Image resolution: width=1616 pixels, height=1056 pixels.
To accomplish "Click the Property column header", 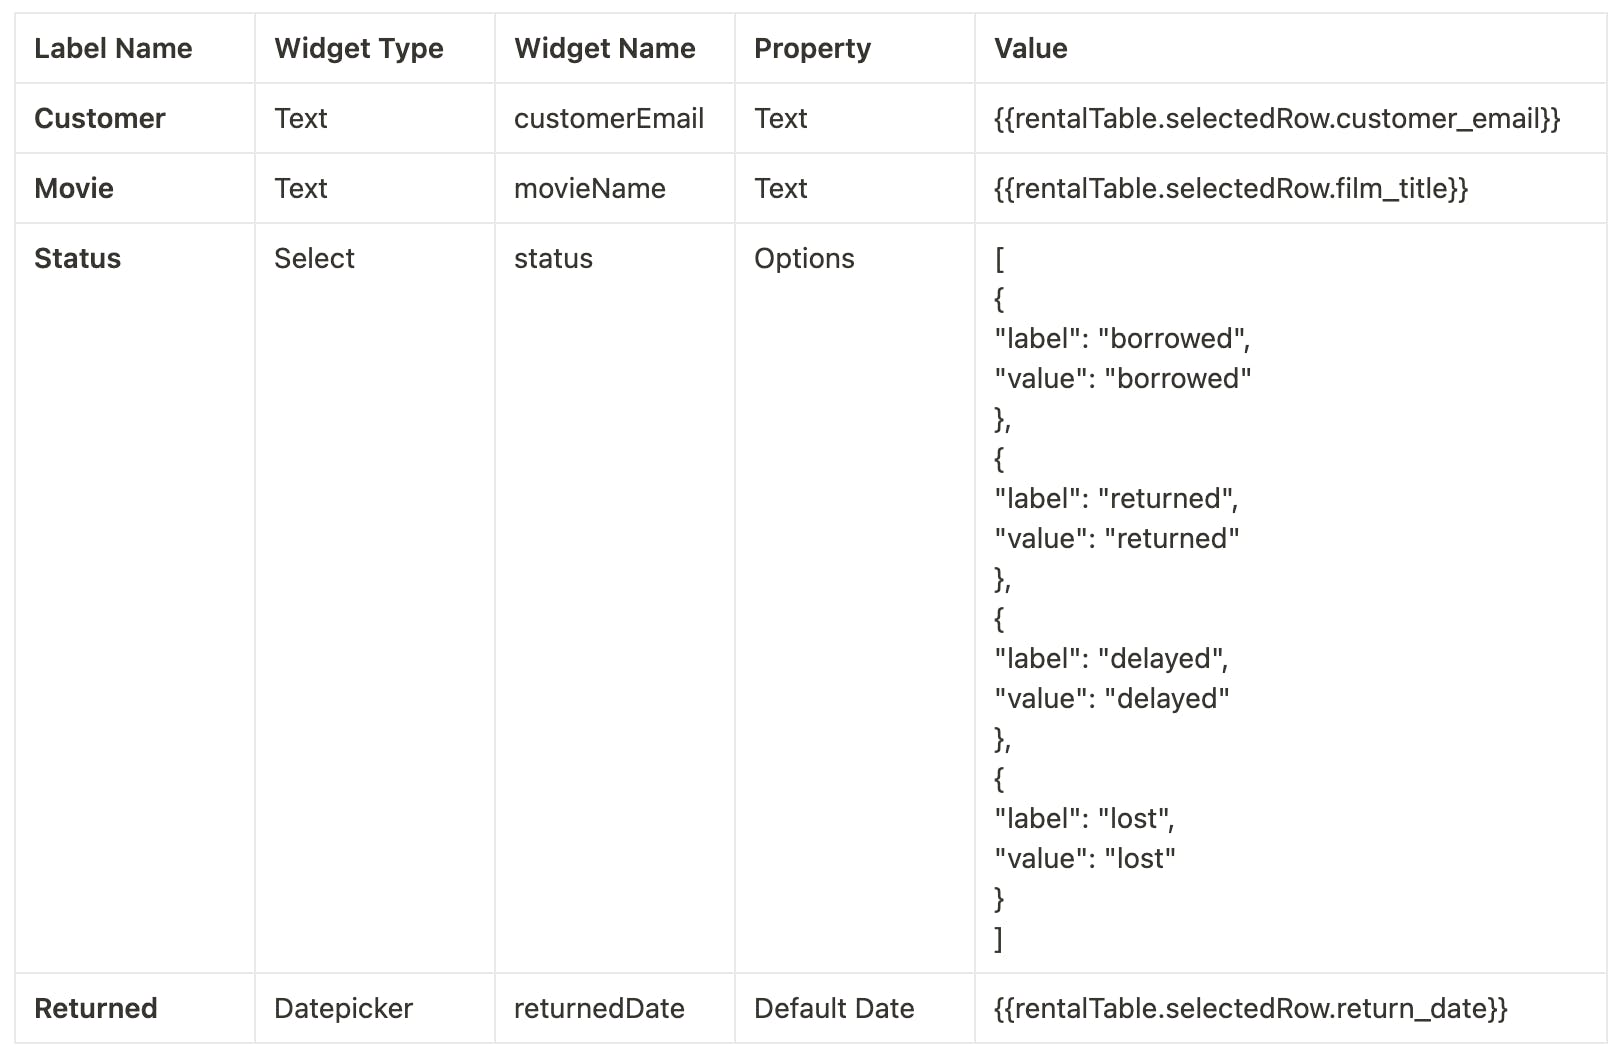I will tap(812, 48).
